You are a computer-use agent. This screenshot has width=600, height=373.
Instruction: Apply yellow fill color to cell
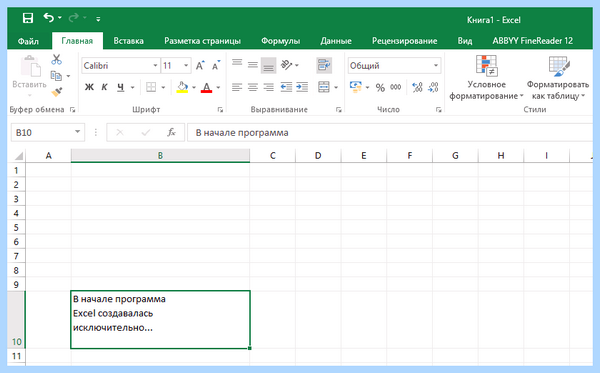tap(182, 87)
